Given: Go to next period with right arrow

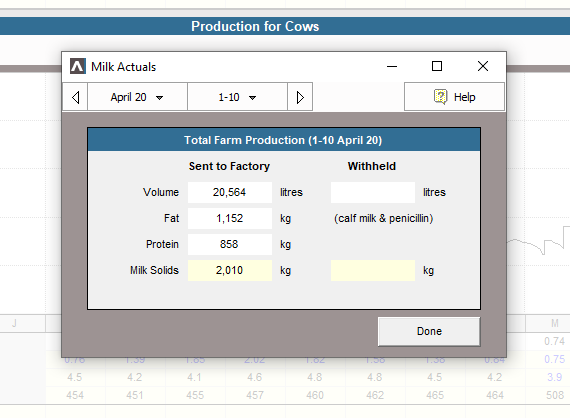Looking at the screenshot, I should pyautogui.click(x=300, y=97).
